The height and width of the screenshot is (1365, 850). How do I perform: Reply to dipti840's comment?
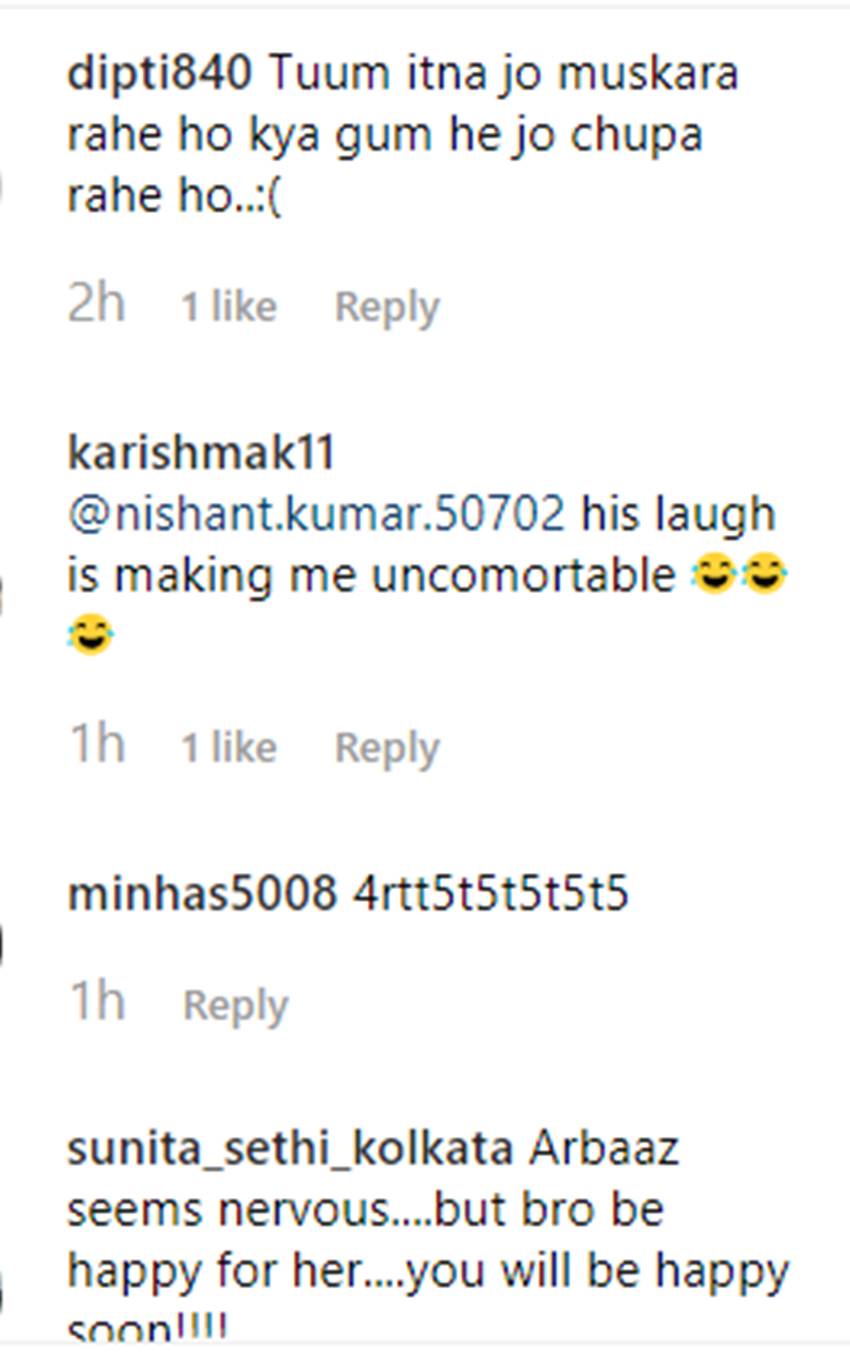[387, 307]
